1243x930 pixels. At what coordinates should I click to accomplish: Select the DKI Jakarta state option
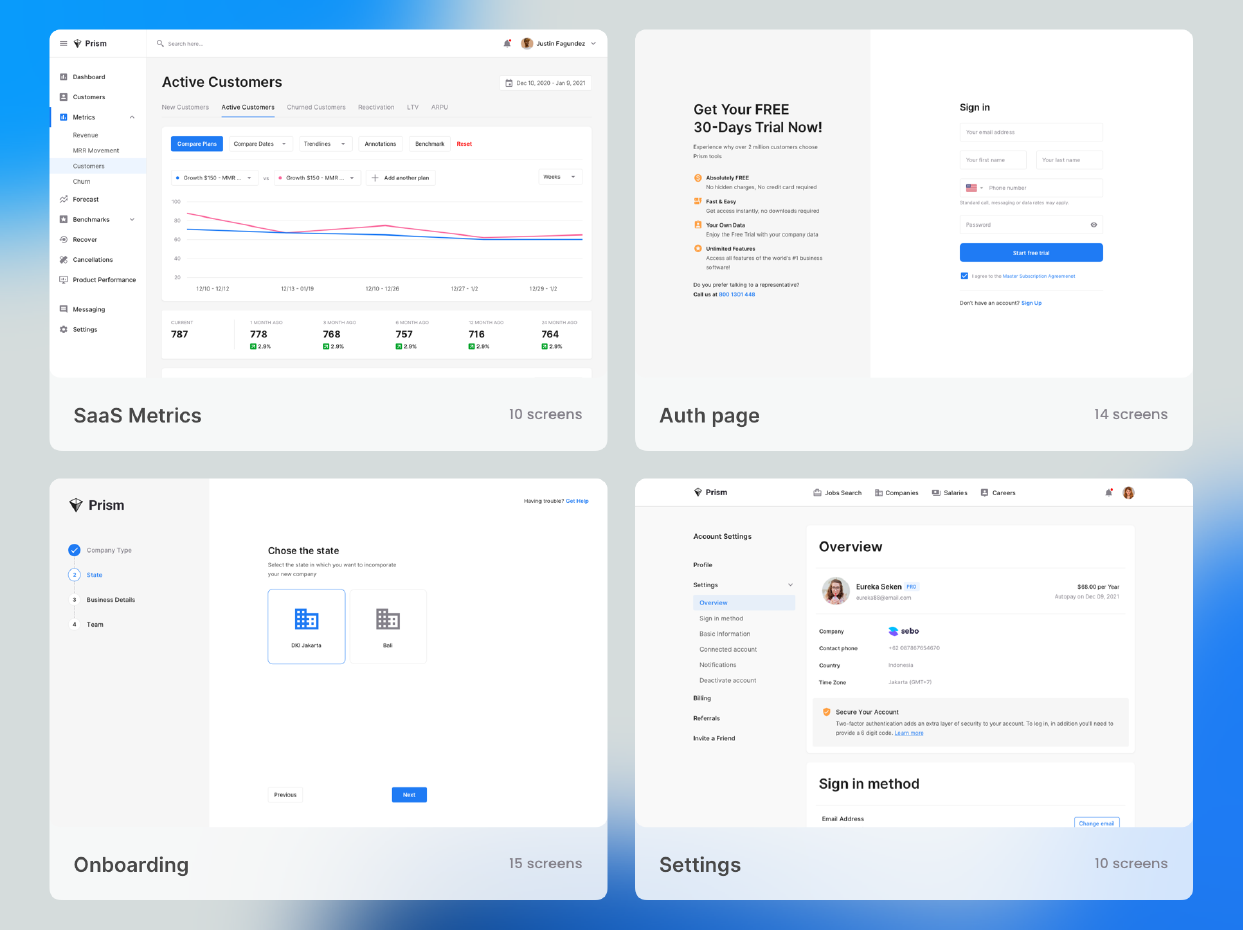click(306, 626)
